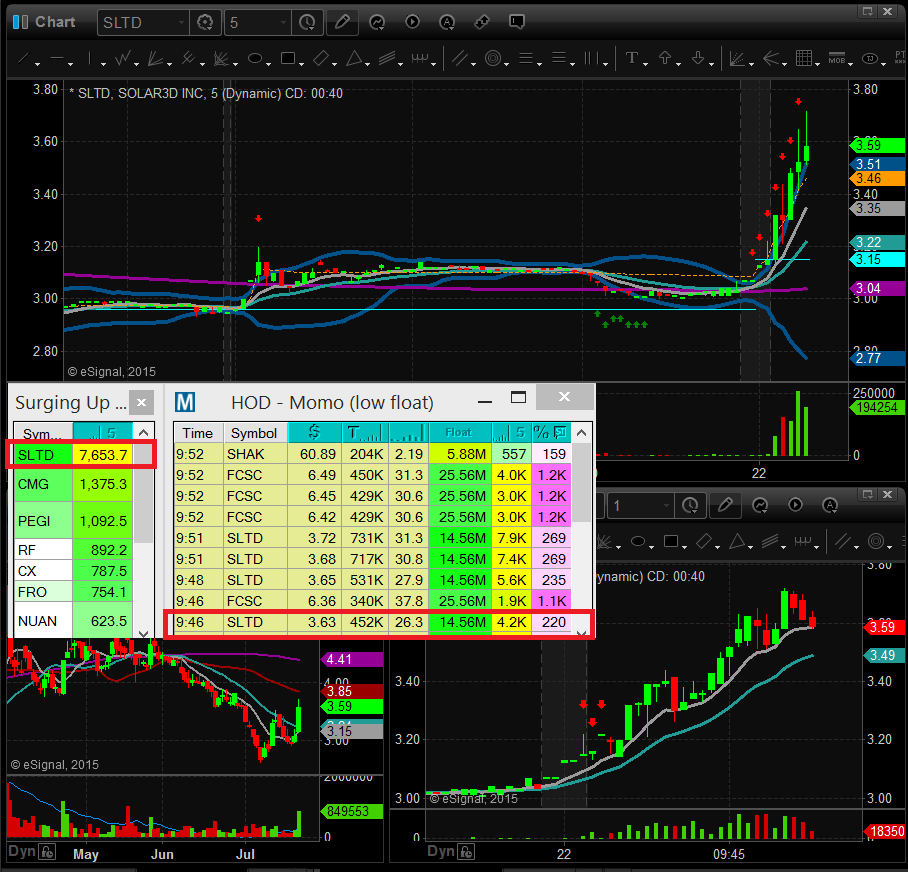Toggle Dyn lock icon on daily chart
The width and height of the screenshot is (908, 872).
tap(47, 852)
